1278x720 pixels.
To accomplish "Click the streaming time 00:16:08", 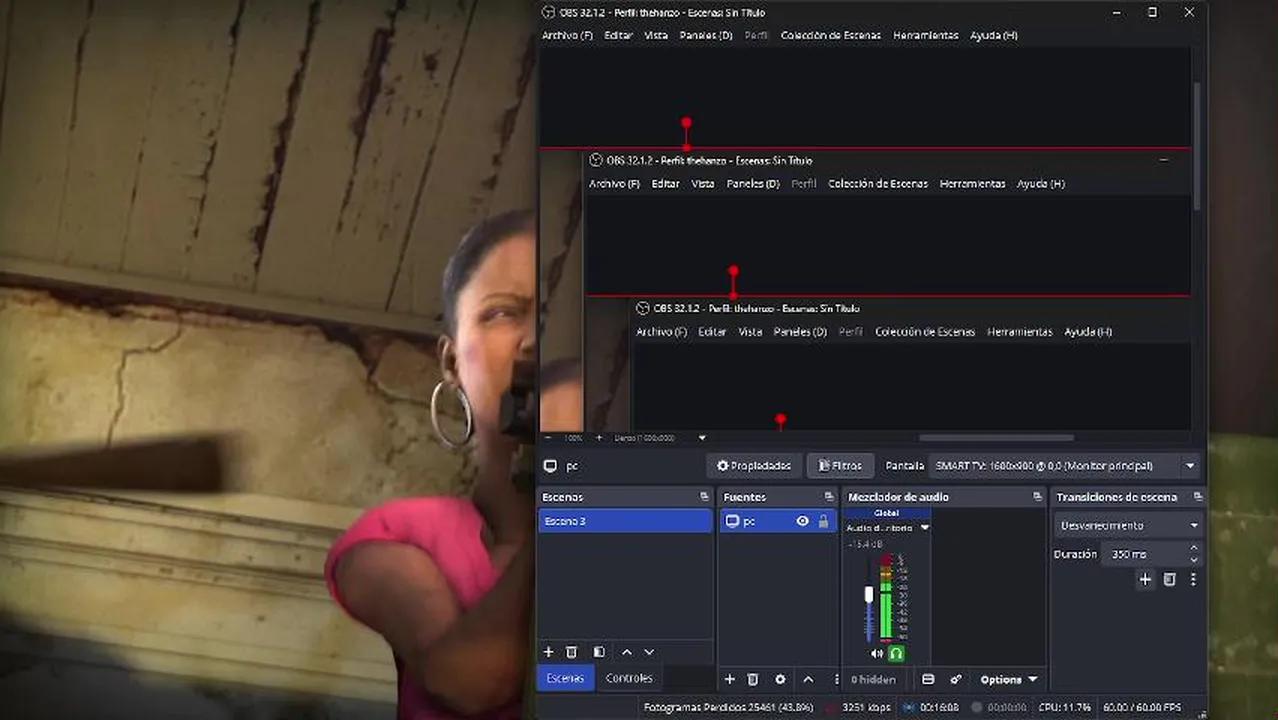I will tap(939, 708).
